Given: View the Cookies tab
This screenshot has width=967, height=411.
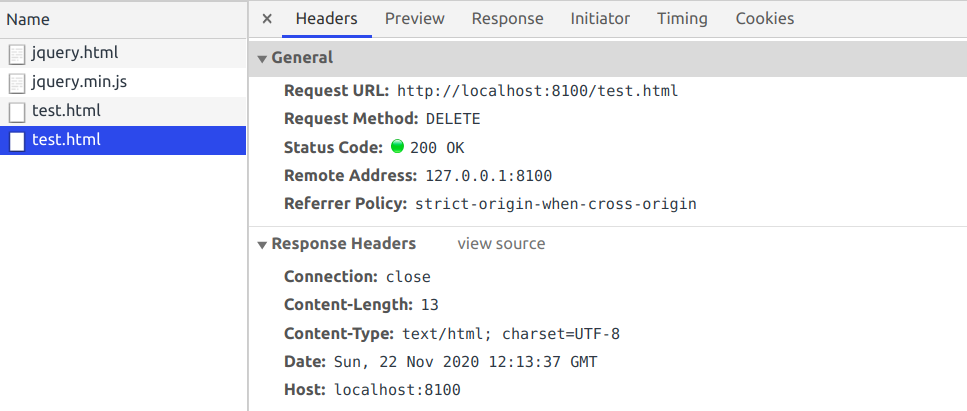Looking at the screenshot, I should point(764,19).
